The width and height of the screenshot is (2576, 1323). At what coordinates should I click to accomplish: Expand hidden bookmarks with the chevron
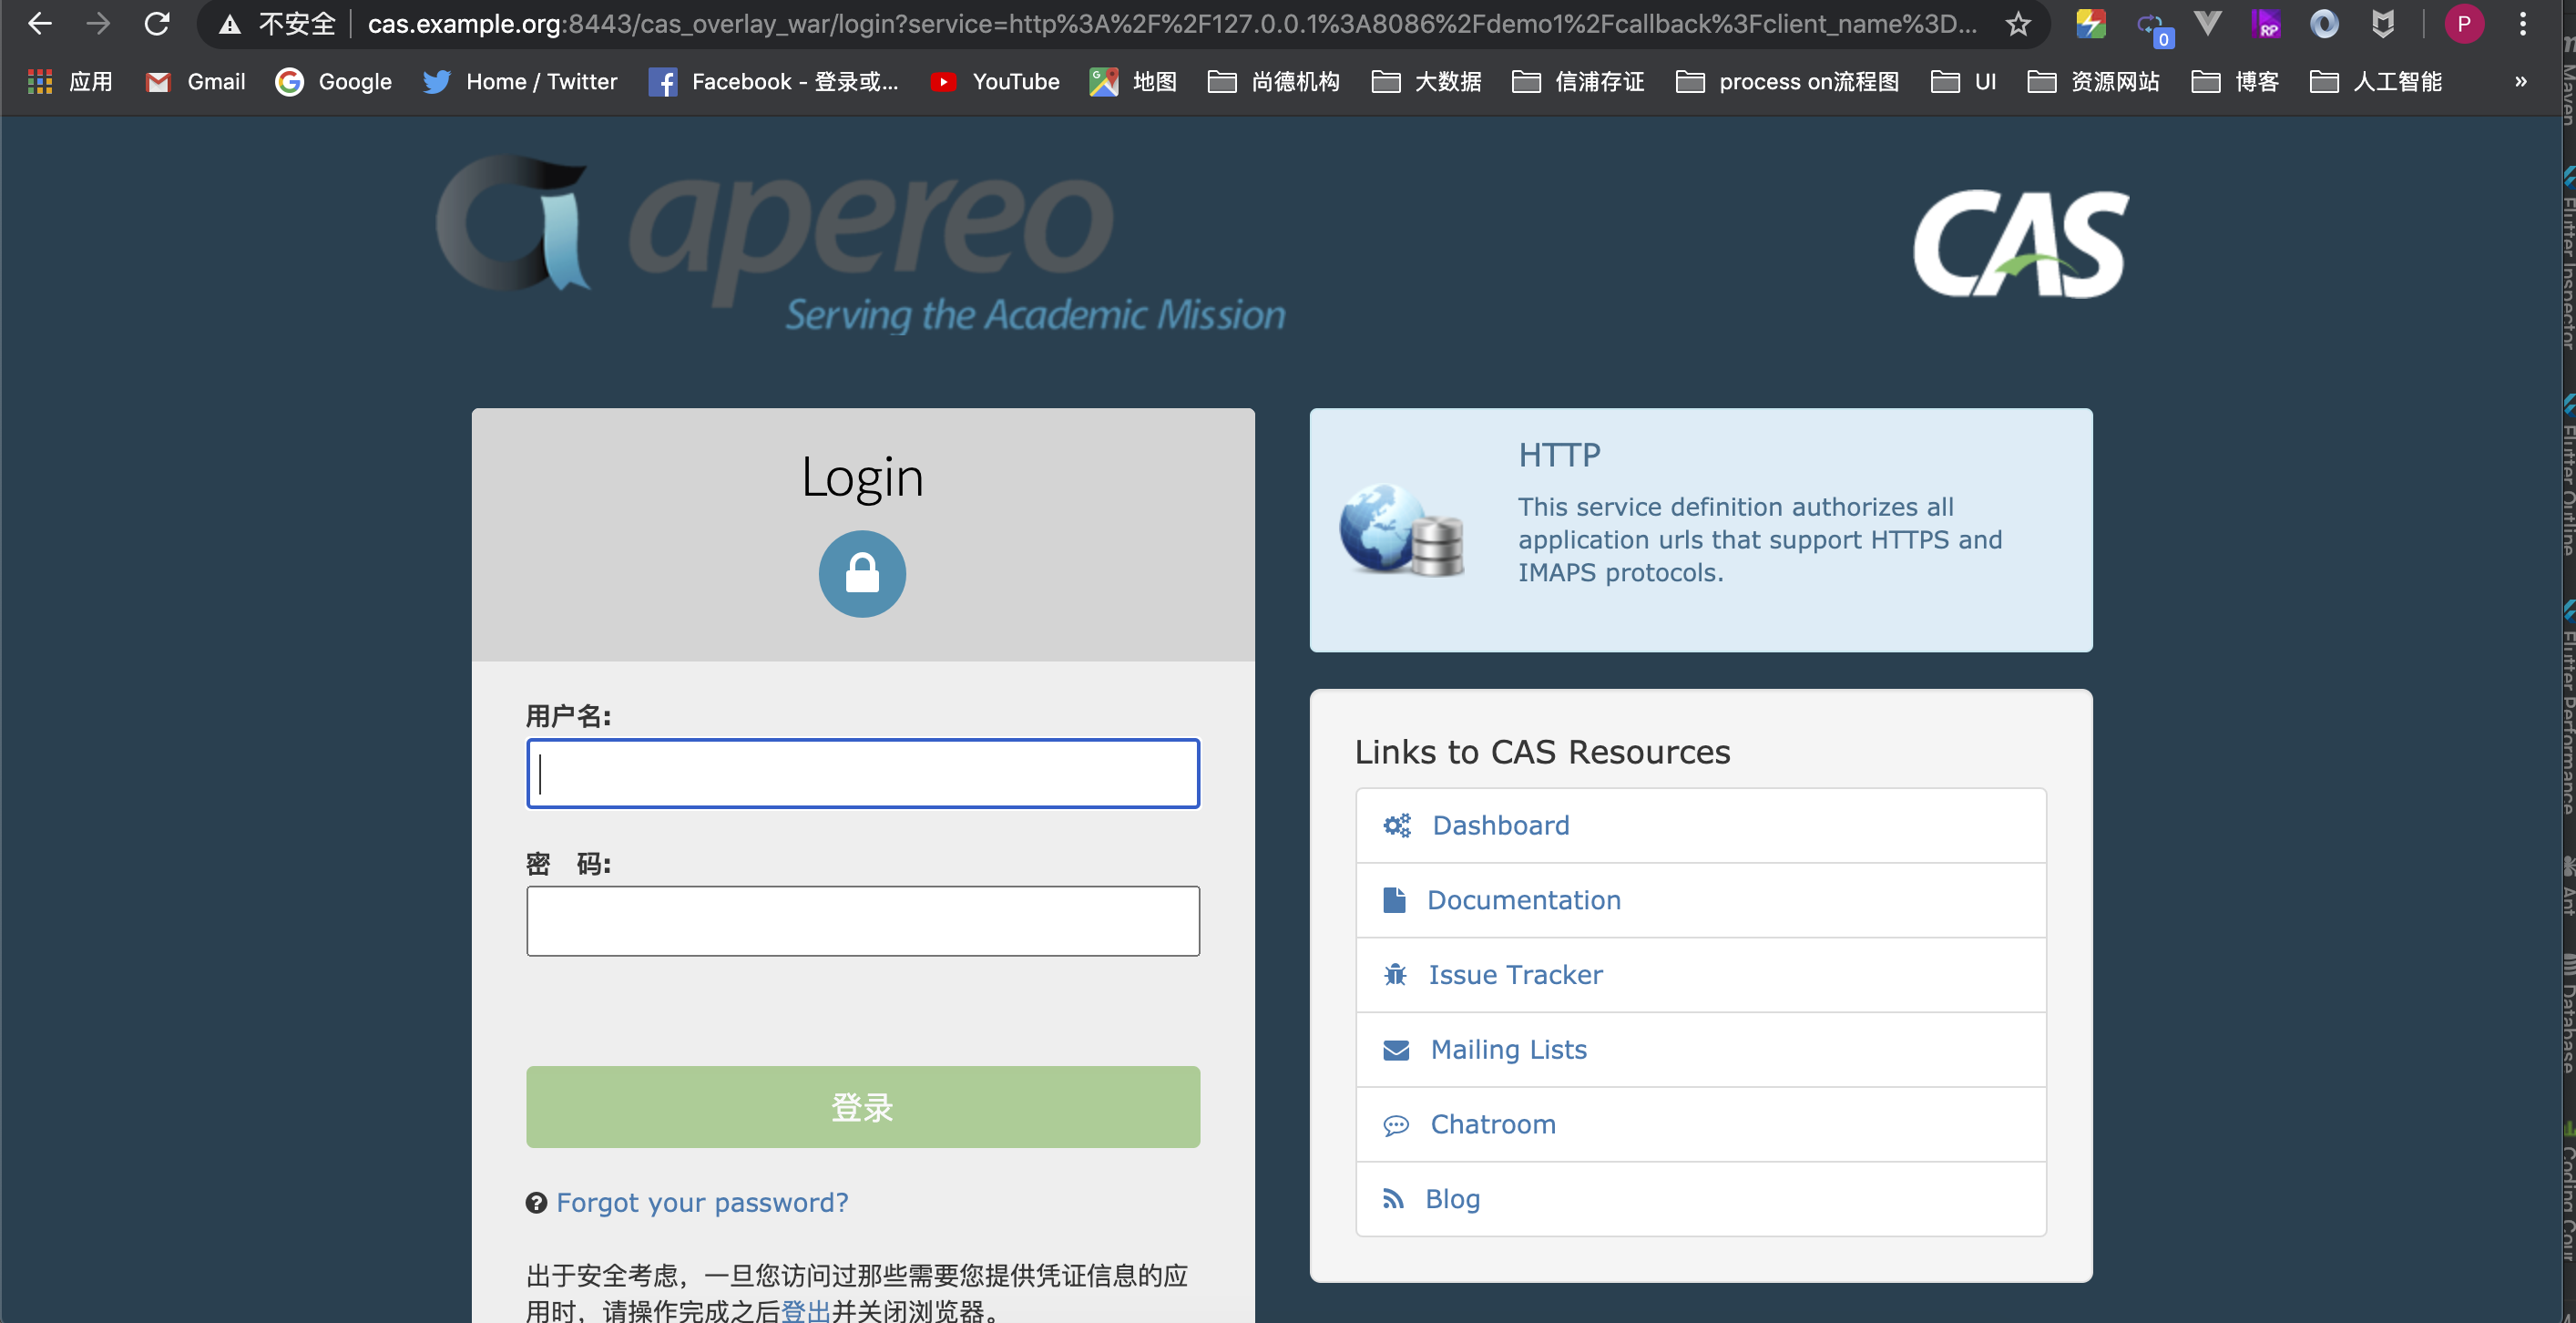pyautogui.click(x=2521, y=82)
